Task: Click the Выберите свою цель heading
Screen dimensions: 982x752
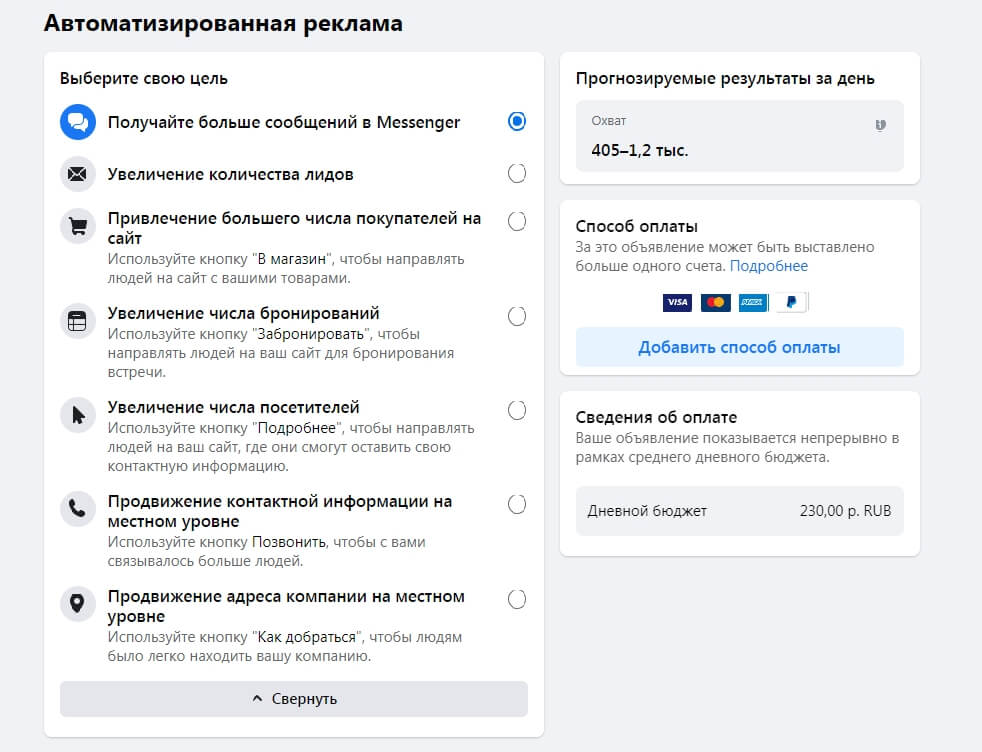Action: click(143, 79)
